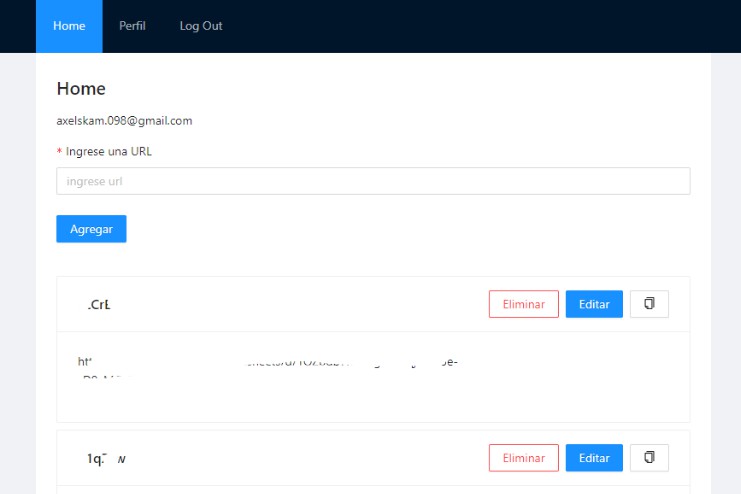This screenshot has width=741, height=494.
Task: Click the copy icon in the second card
Action: click(x=649, y=458)
